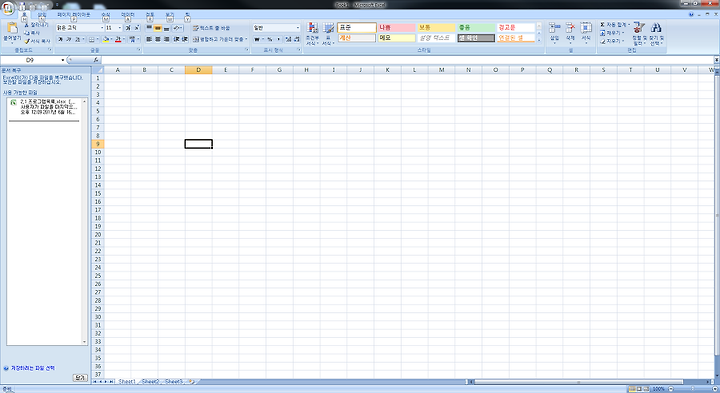Open the Name Box dropdown arrow
The width and height of the screenshot is (720, 393).
63,60
